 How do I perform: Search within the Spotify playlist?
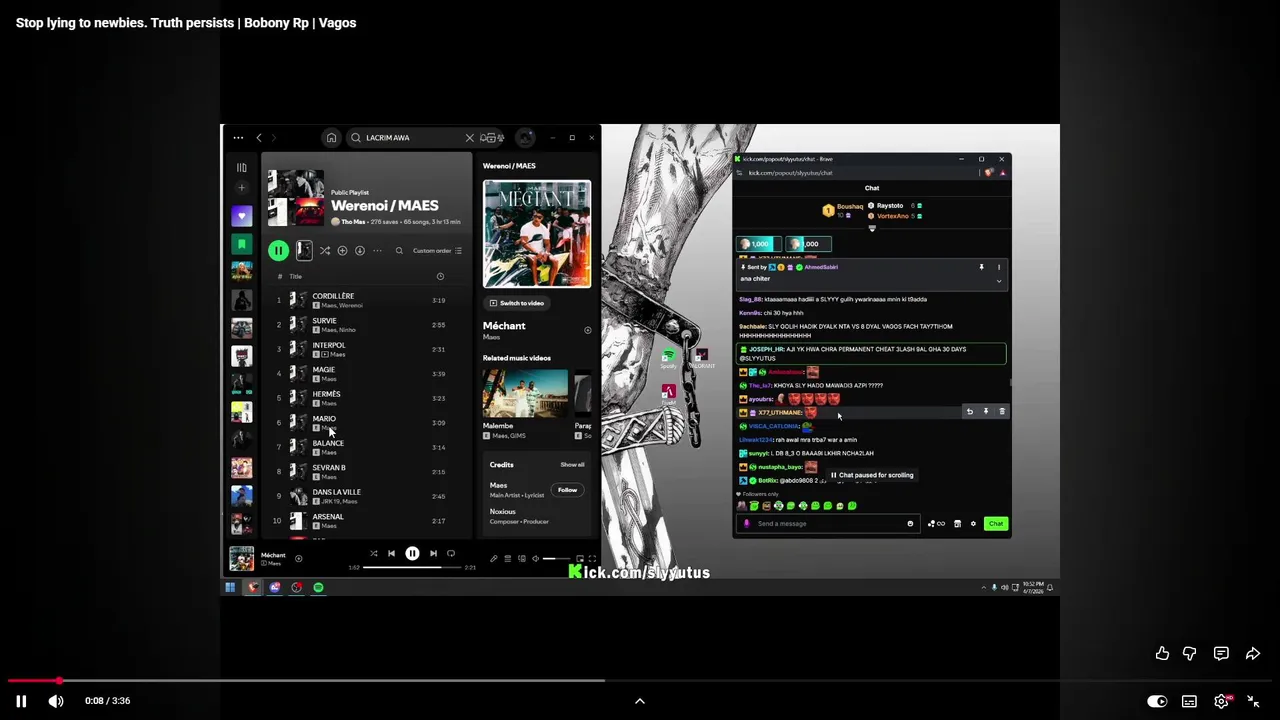pyautogui.click(x=399, y=251)
